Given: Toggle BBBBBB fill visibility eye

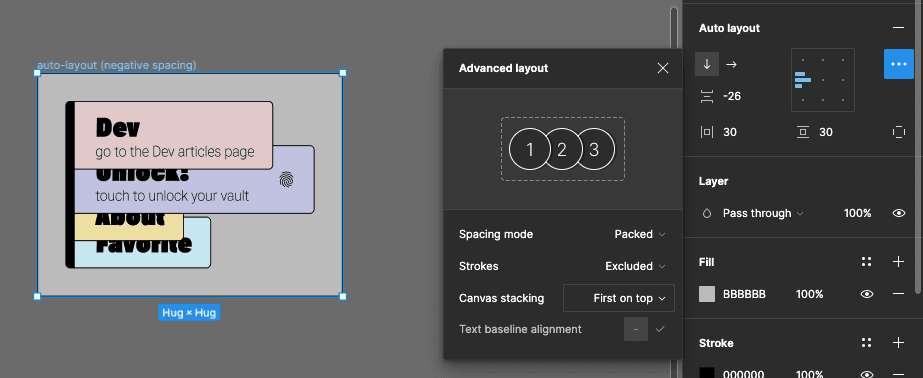Looking at the screenshot, I should [866, 294].
